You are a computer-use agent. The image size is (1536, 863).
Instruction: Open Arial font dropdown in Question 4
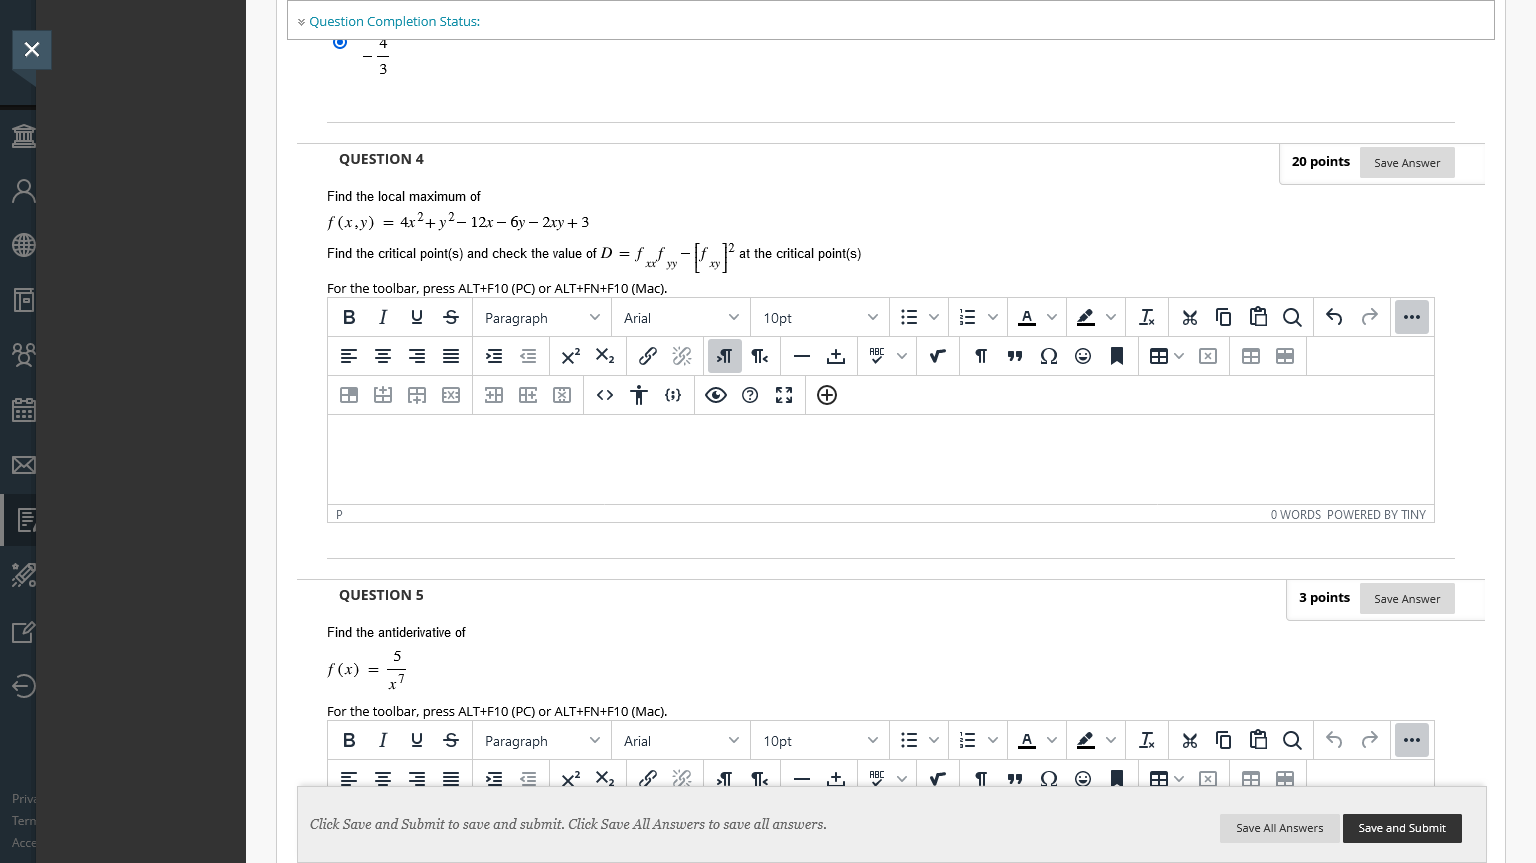(681, 318)
